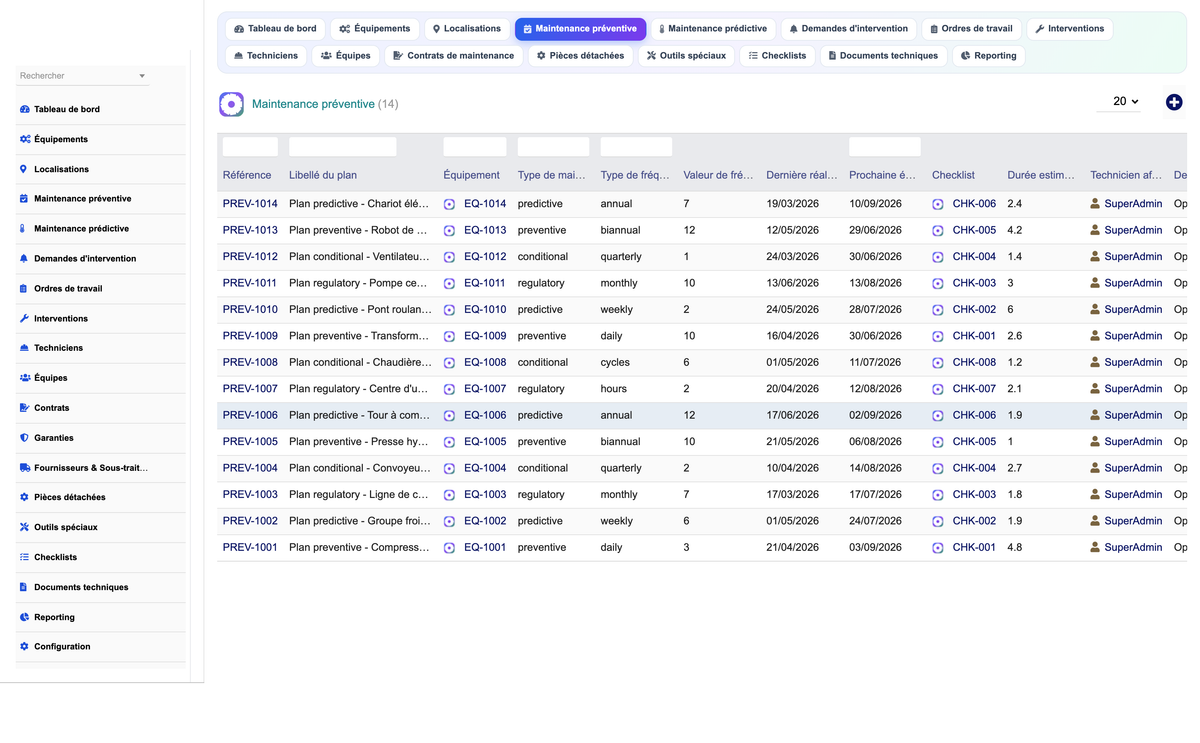Open the PREV-1014 reference link

[x=250, y=204]
